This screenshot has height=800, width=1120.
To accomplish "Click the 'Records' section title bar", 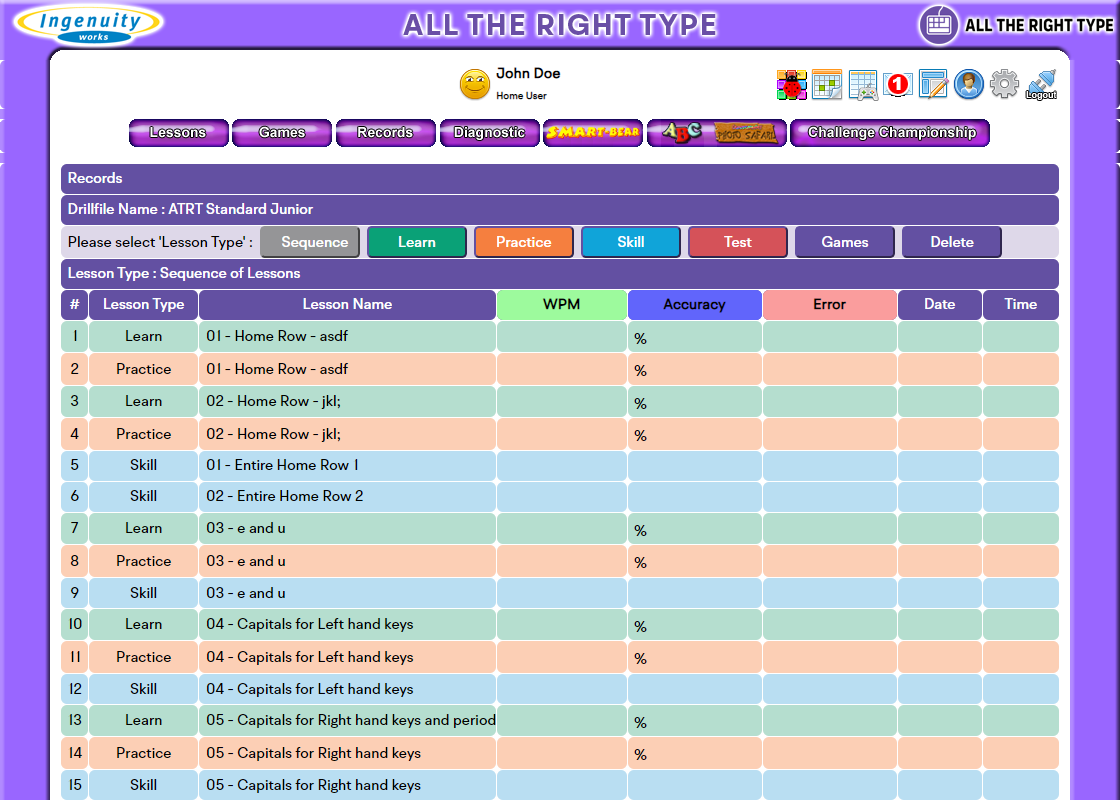I will 560,179.
